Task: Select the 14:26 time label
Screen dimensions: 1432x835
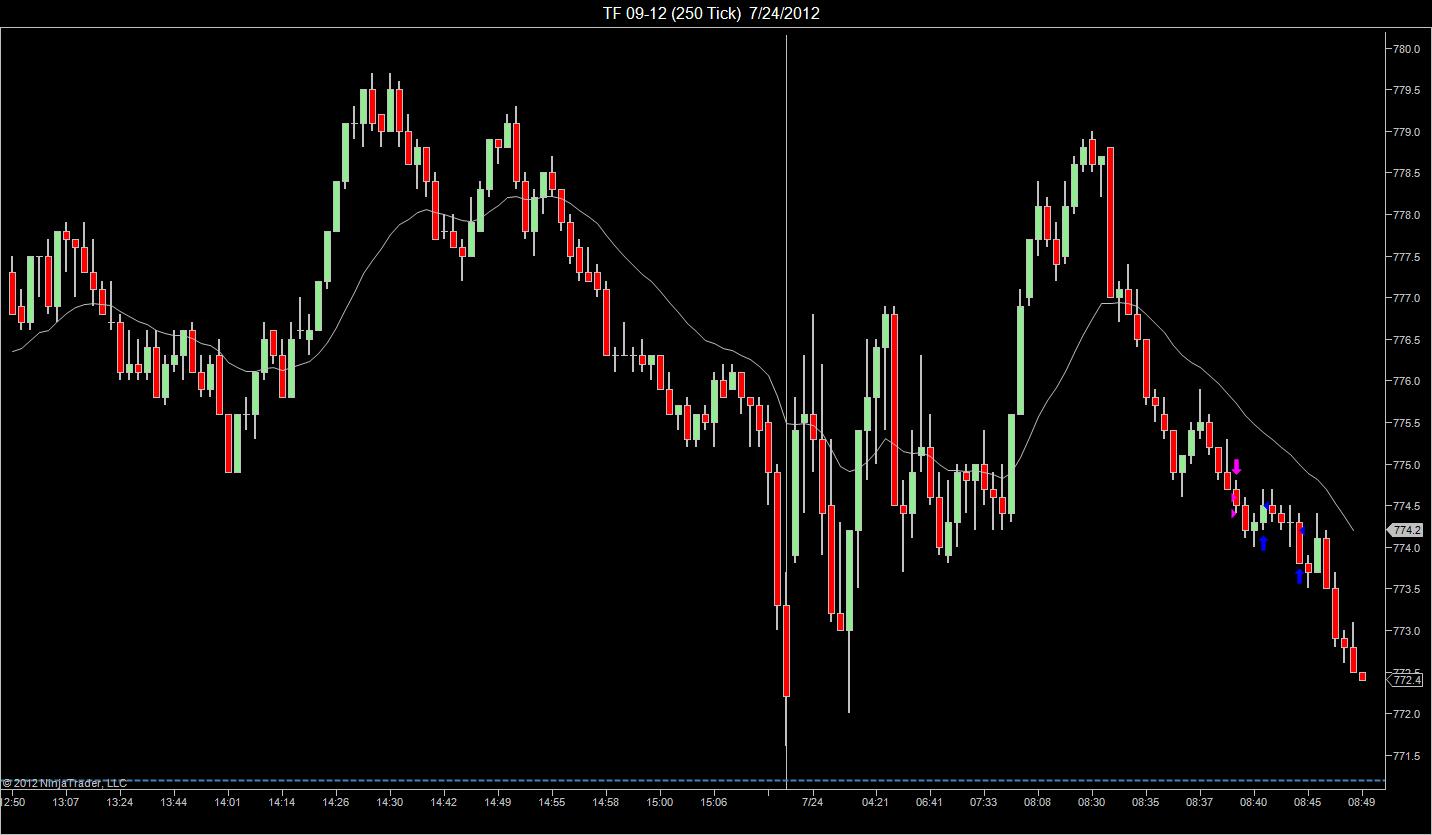Action: pyautogui.click(x=336, y=802)
